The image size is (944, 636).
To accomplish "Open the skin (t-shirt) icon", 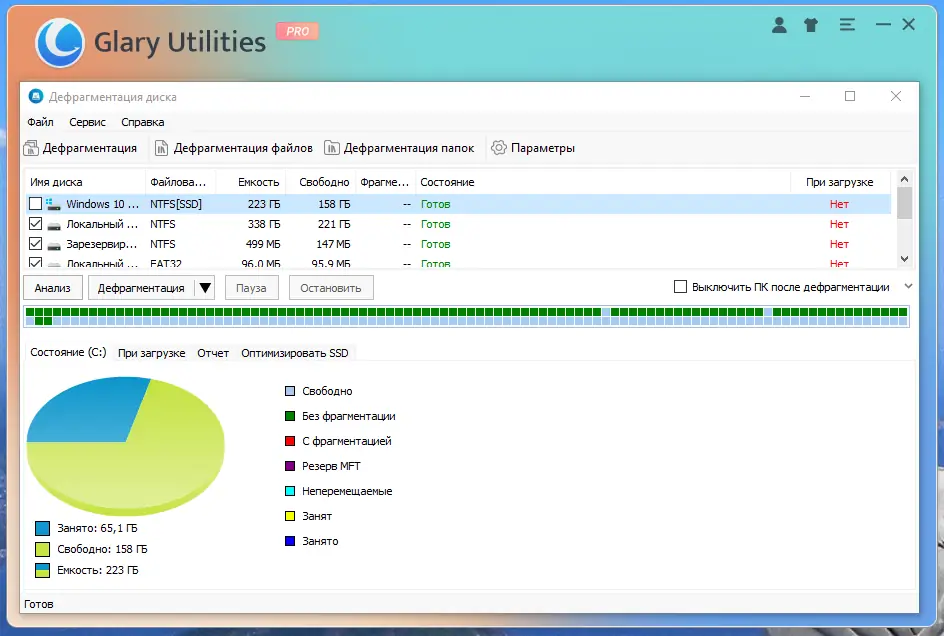I will [x=811, y=25].
